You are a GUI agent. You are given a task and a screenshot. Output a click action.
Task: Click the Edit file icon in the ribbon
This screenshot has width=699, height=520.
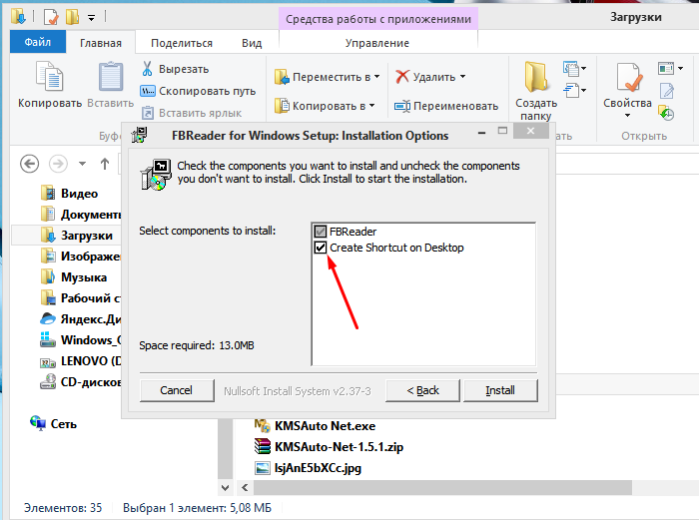[667, 91]
